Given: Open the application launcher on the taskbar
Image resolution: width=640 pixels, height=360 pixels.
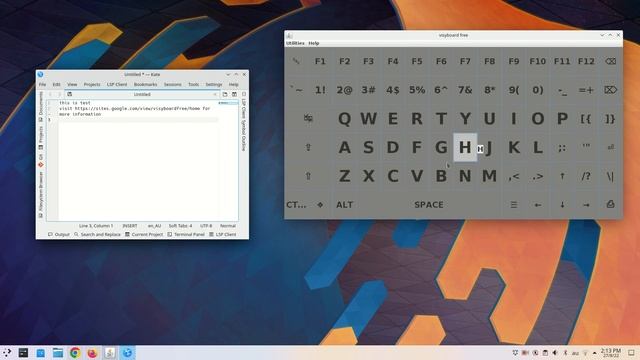Looking at the screenshot, I should click(7, 353).
